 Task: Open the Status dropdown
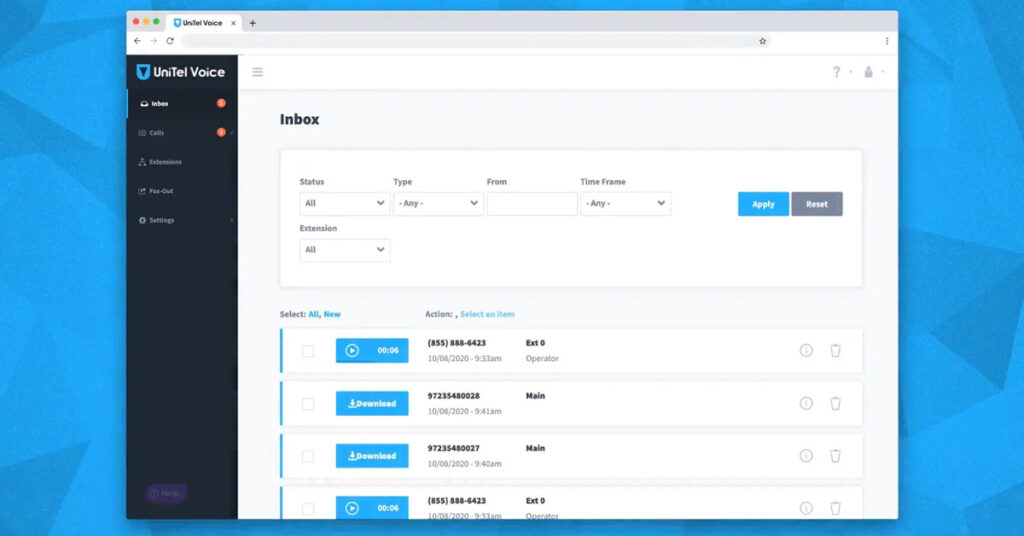click(345, 203)
